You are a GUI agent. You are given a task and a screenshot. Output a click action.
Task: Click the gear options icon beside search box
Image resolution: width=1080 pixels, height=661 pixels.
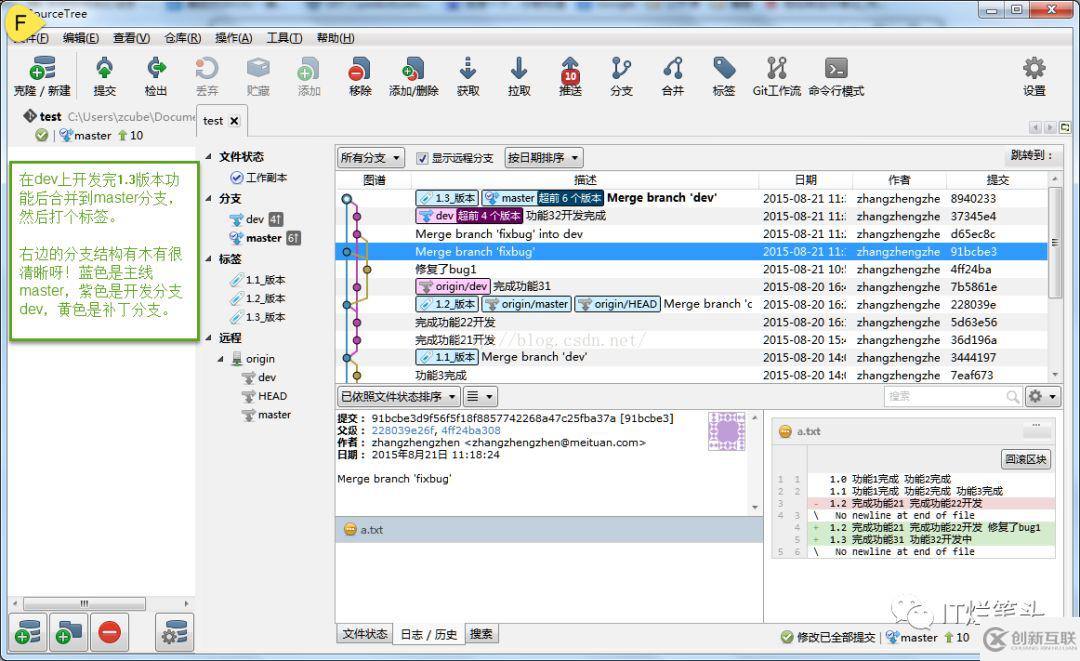point(1042,397)
